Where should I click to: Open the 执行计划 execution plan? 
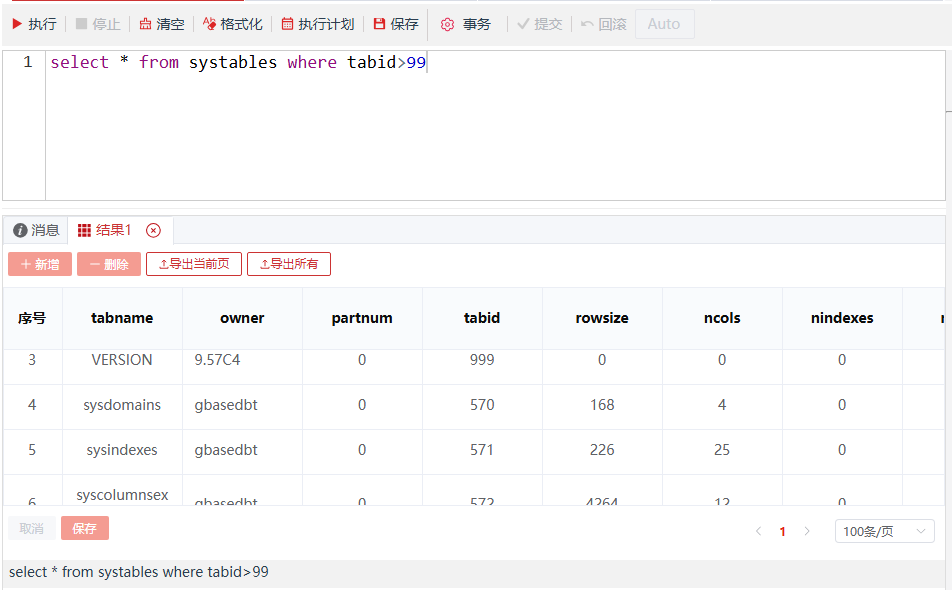[318, 24]
